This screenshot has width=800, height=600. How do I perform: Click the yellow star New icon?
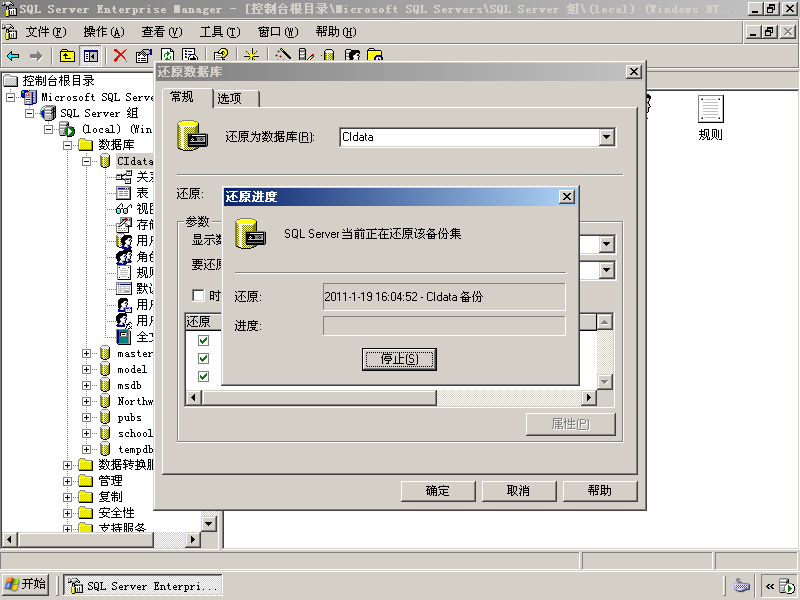[x=252, y=55]
